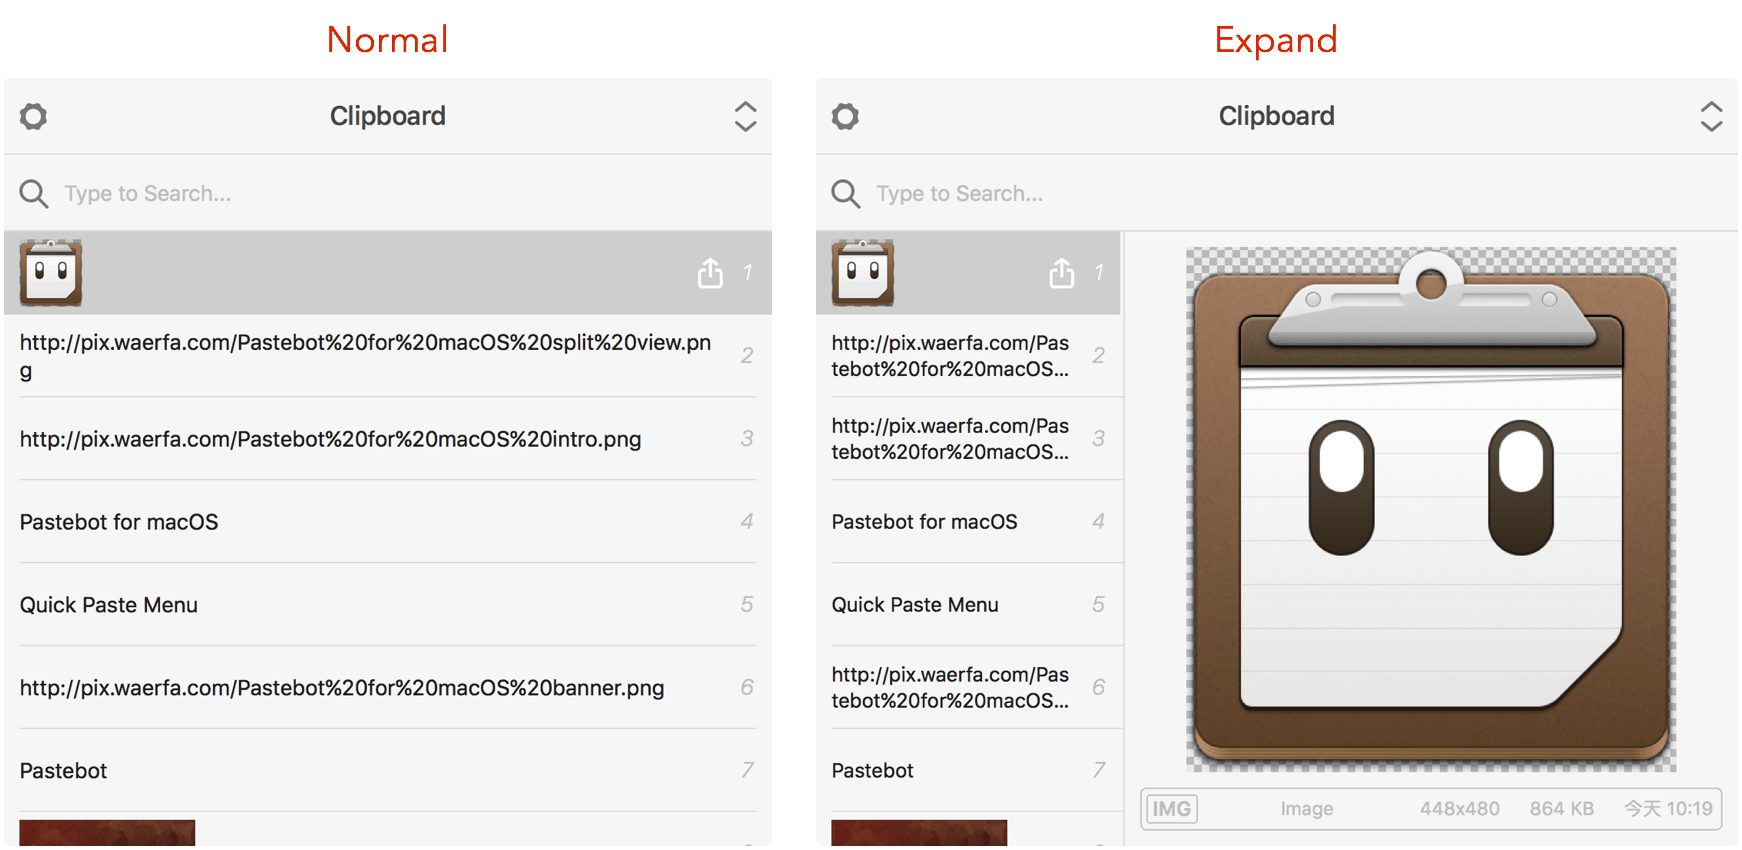Toggle expand chevrons in Normal panel header
Viewport: 1742px width, 850px height.
pyautogui.click(x=746, y=116)
